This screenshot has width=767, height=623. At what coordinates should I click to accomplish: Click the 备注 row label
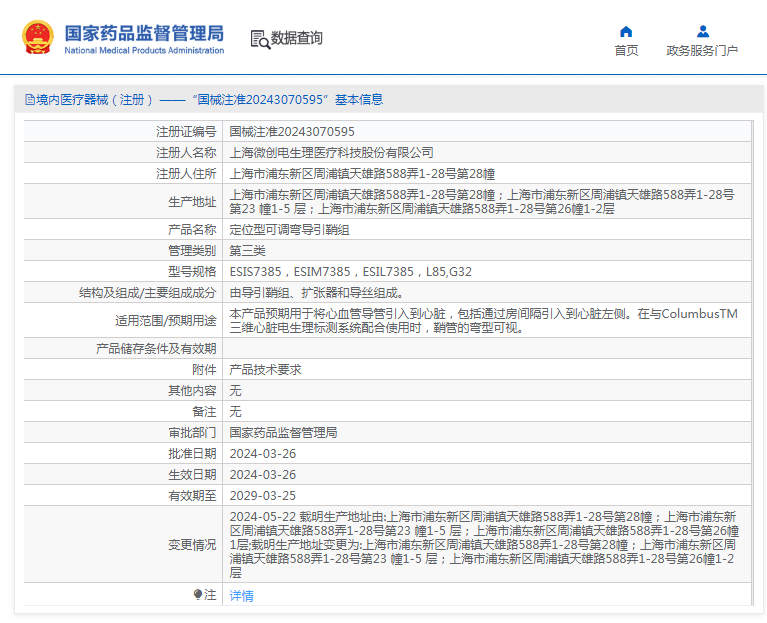(204, 411)
